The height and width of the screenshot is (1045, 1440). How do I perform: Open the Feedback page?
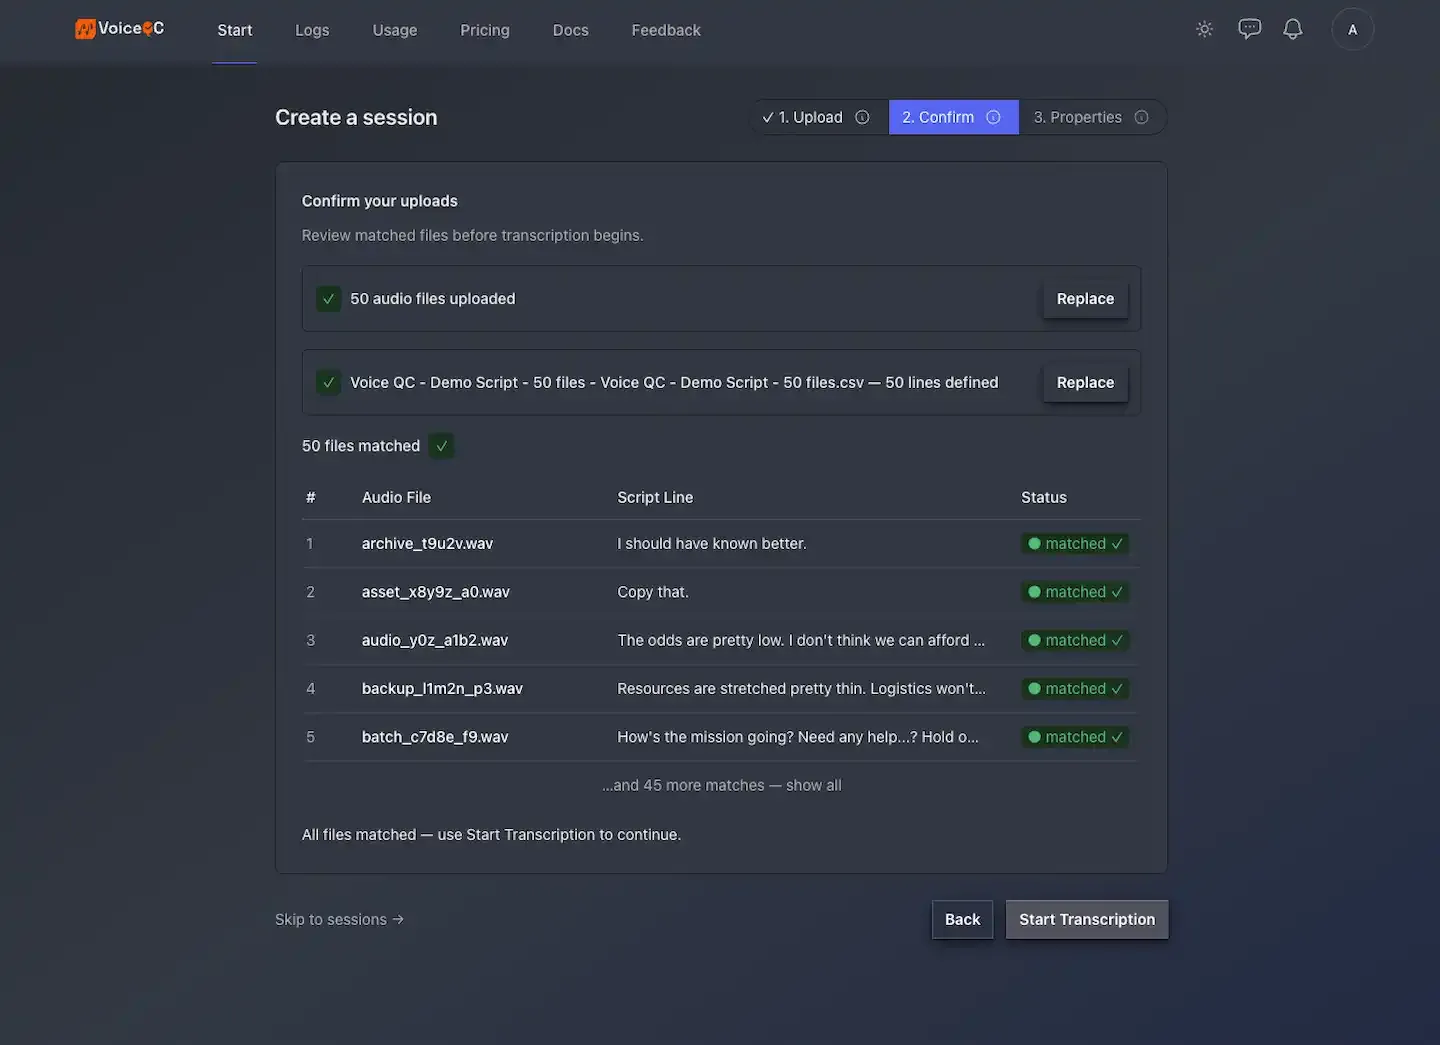[x=666, y=30]
